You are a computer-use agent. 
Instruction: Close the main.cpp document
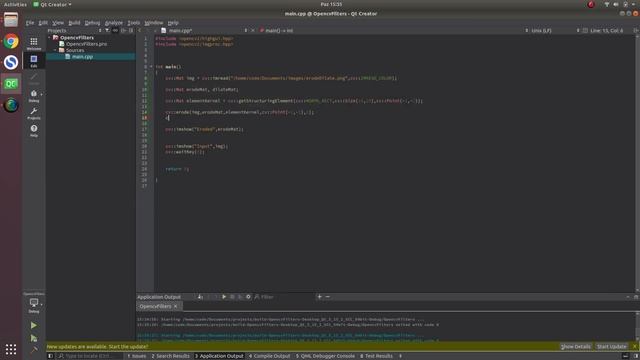(253, 31)
